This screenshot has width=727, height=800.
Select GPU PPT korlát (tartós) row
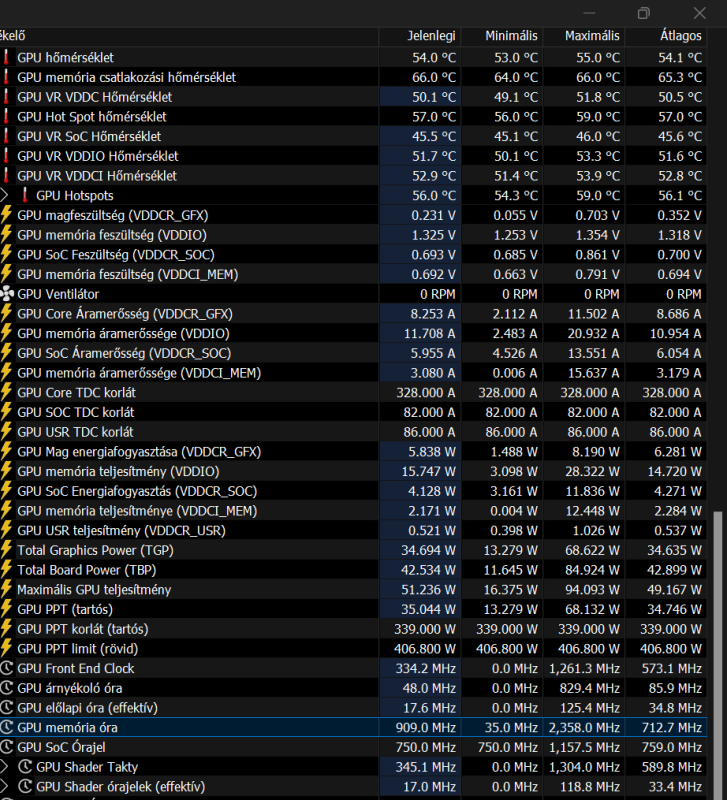353,629
